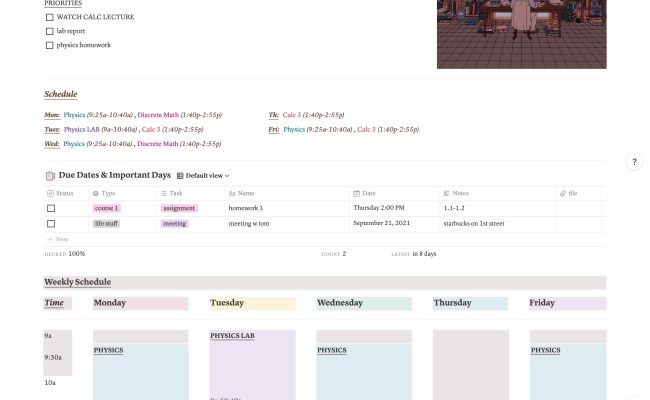Viewport: 650px width, 400px height.
Task: Click the 10a time label
Action: click(50, 383)
